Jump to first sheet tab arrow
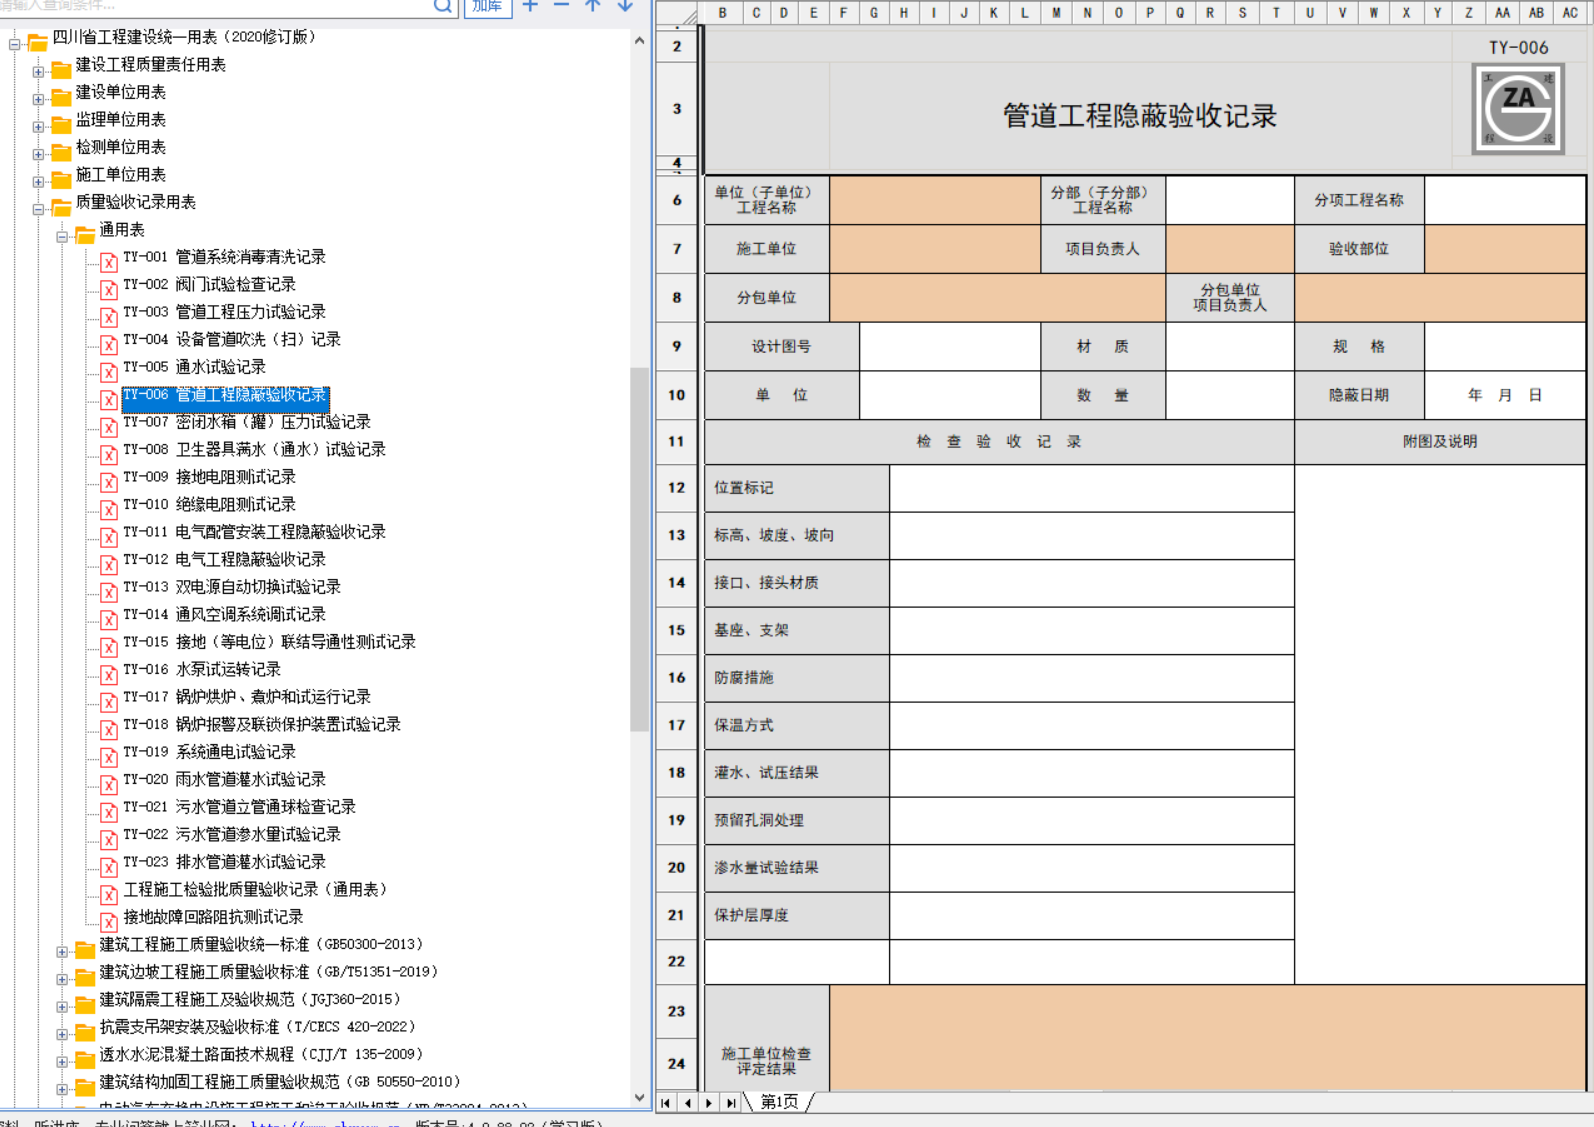The height and width of the screenshot is (1127, 1594). (666, 1103)
